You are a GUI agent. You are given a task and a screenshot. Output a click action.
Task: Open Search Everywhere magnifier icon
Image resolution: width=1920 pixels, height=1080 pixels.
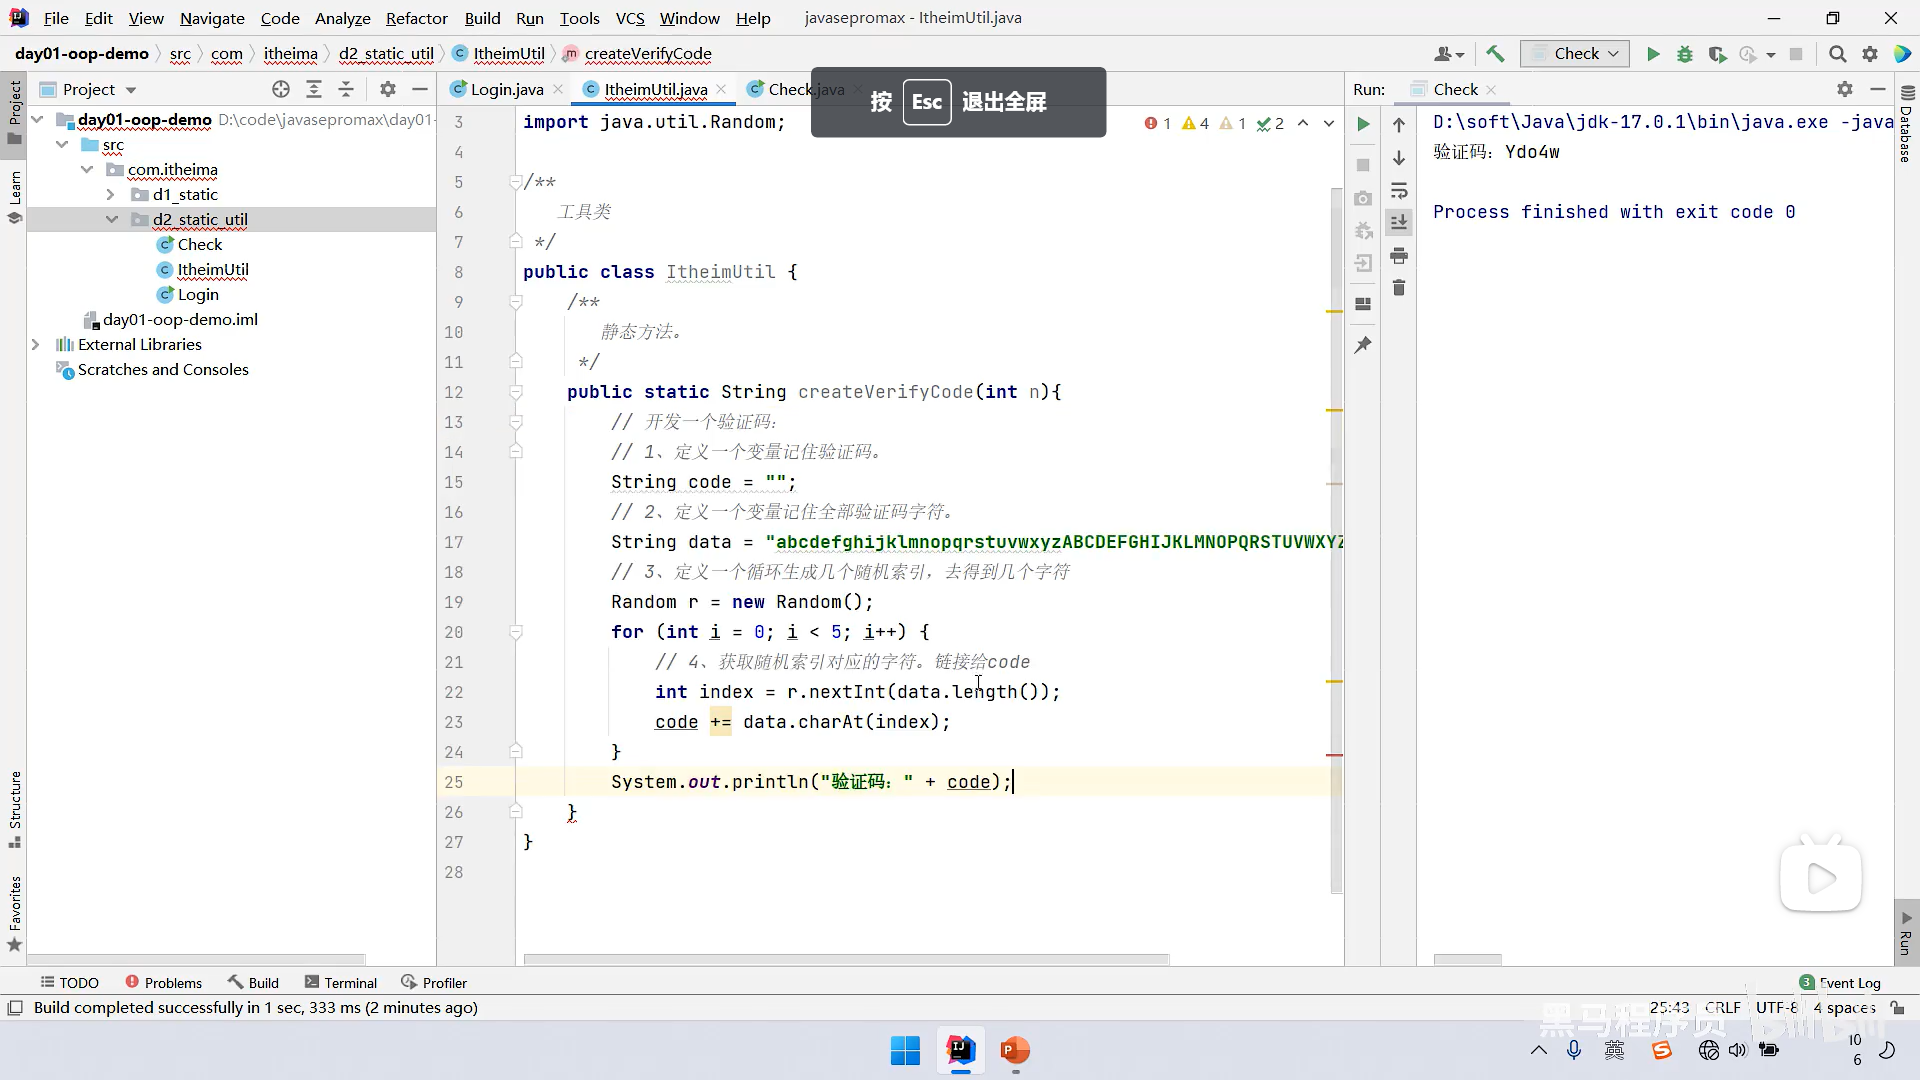[x=1837, y=54]
